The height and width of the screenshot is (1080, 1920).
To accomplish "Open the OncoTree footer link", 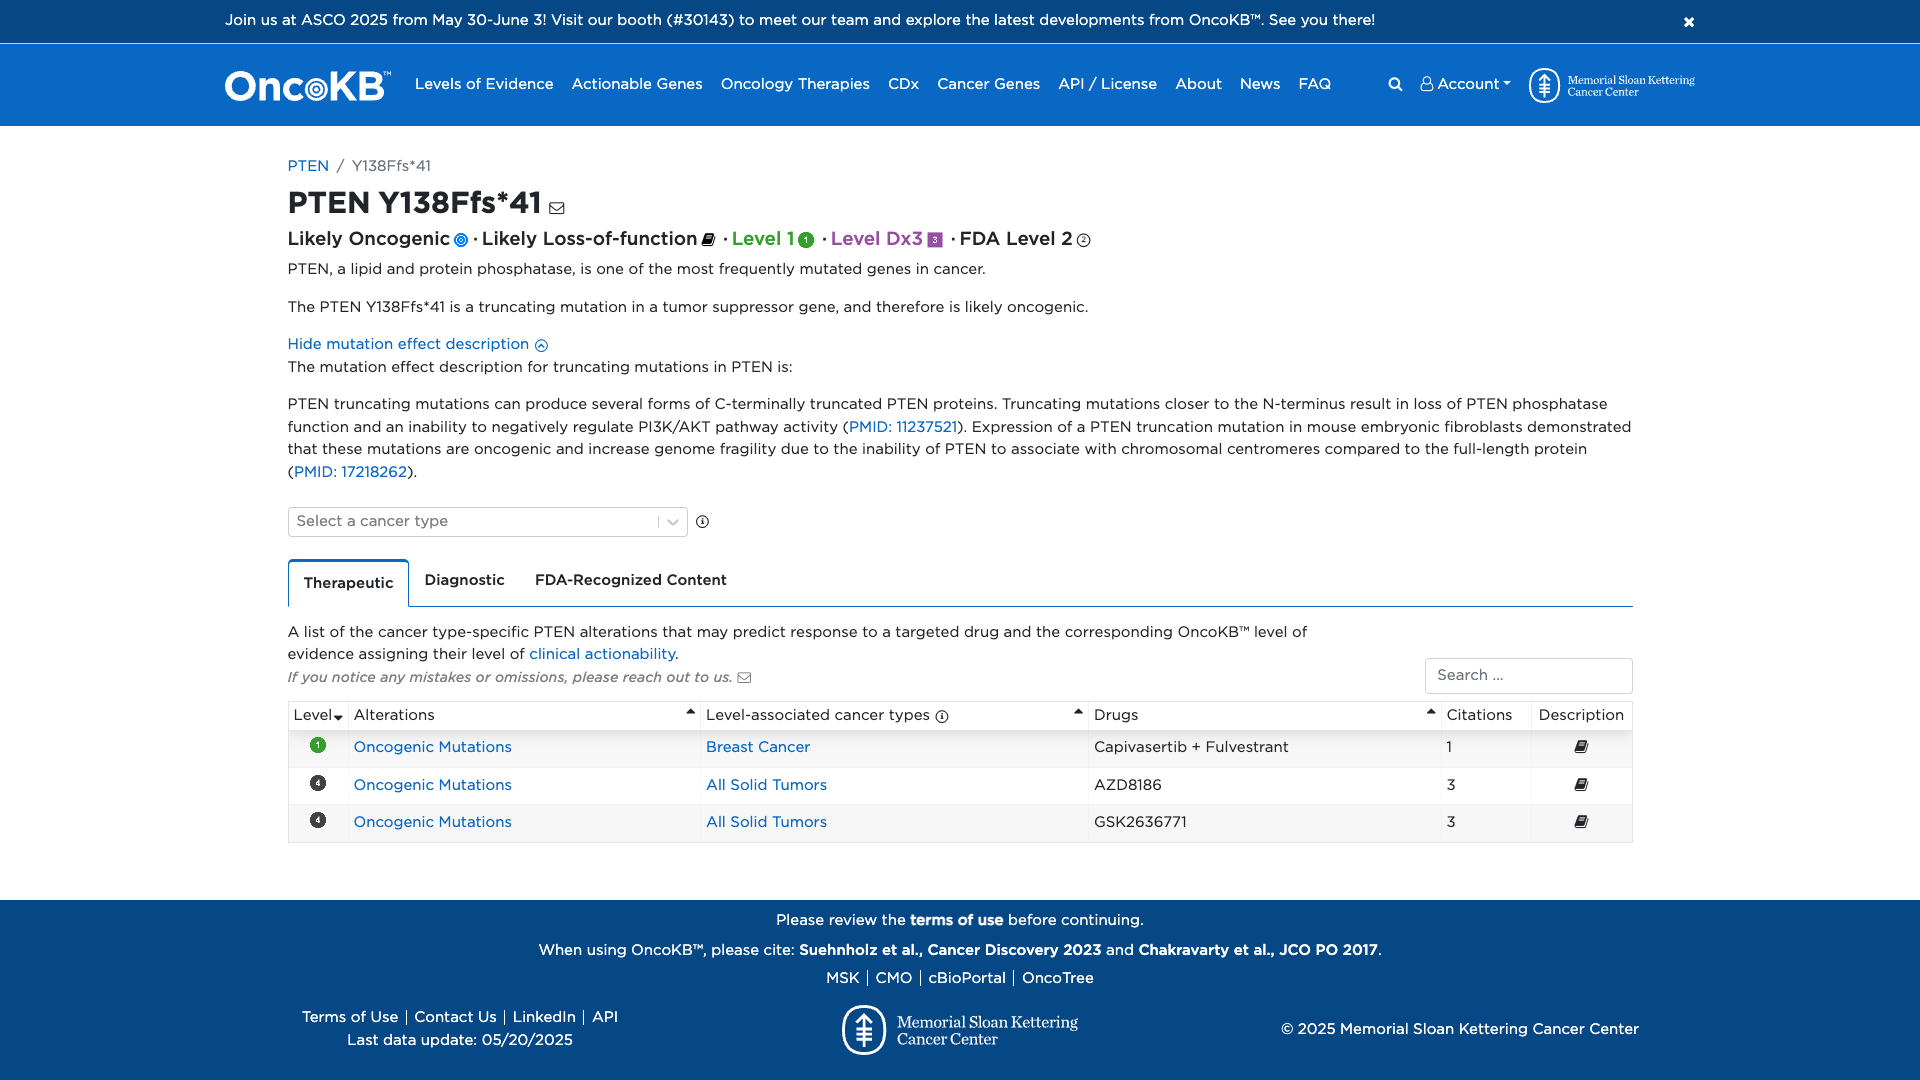I will [1058, 979].
